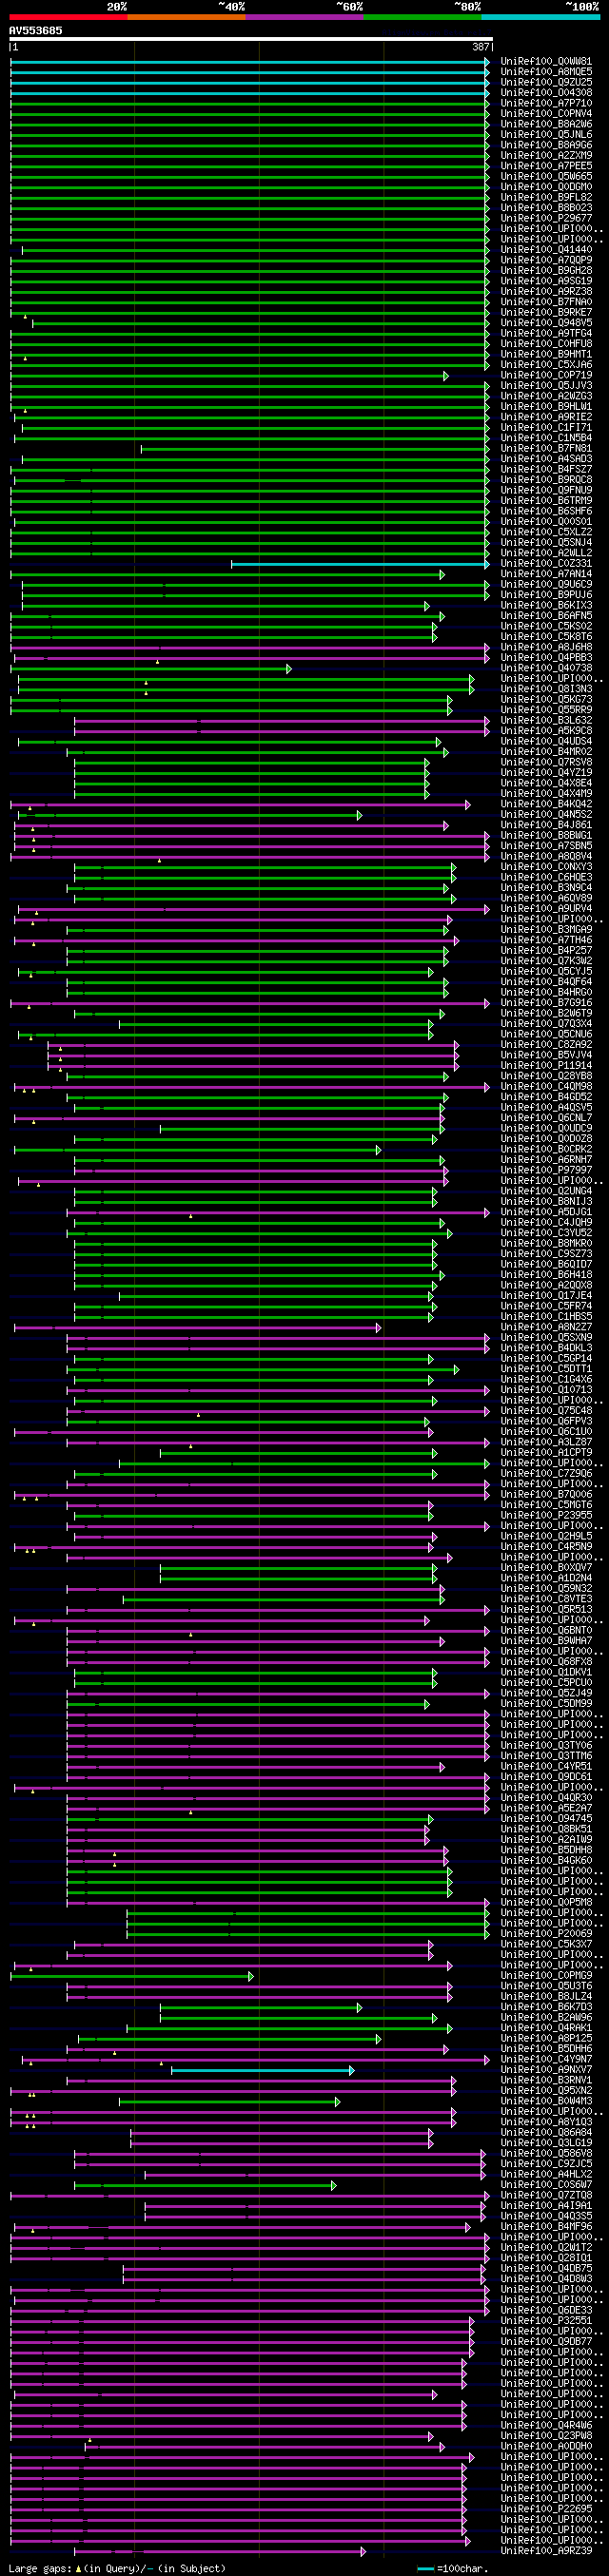This screenshot has width=609, height=2576.
Task: Click the red 20% identity legend segment
Action: coord(68,17)
